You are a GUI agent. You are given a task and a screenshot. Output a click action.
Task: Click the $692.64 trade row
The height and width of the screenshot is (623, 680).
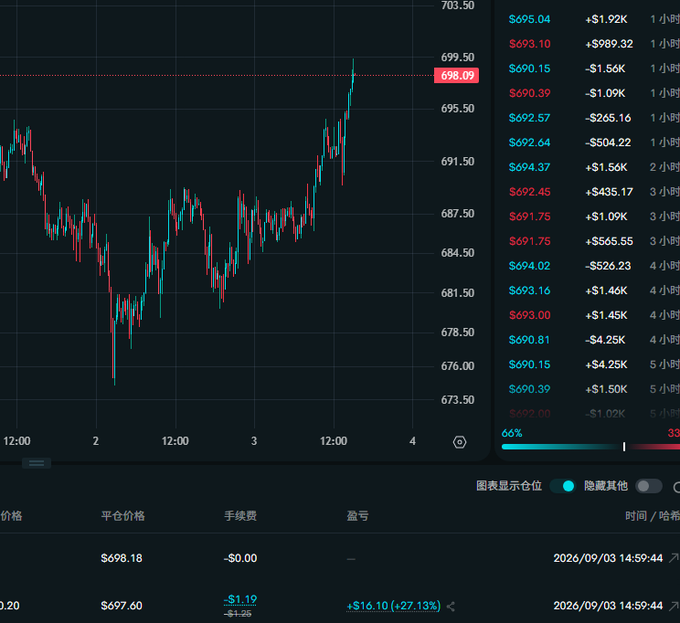(x=594, y=143)
